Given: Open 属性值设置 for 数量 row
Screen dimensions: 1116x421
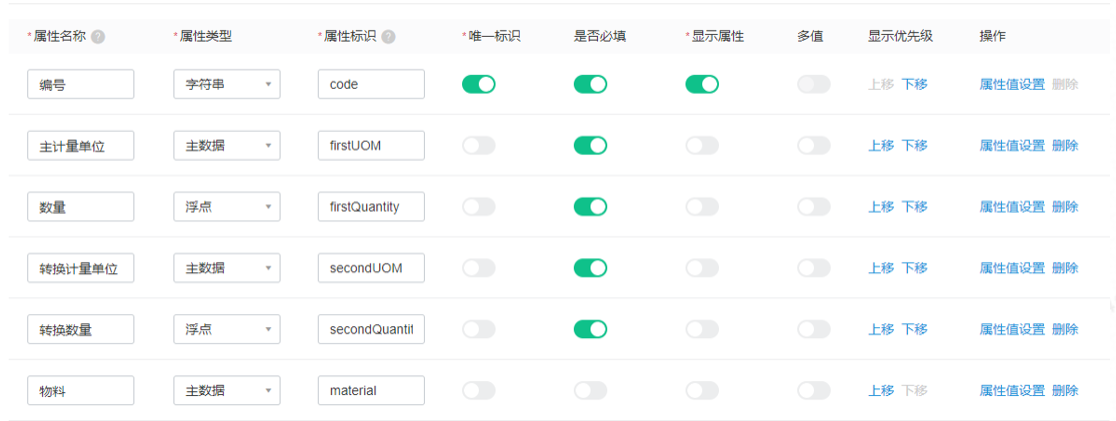Looking at the screenshot, I should pos(1012,207).
